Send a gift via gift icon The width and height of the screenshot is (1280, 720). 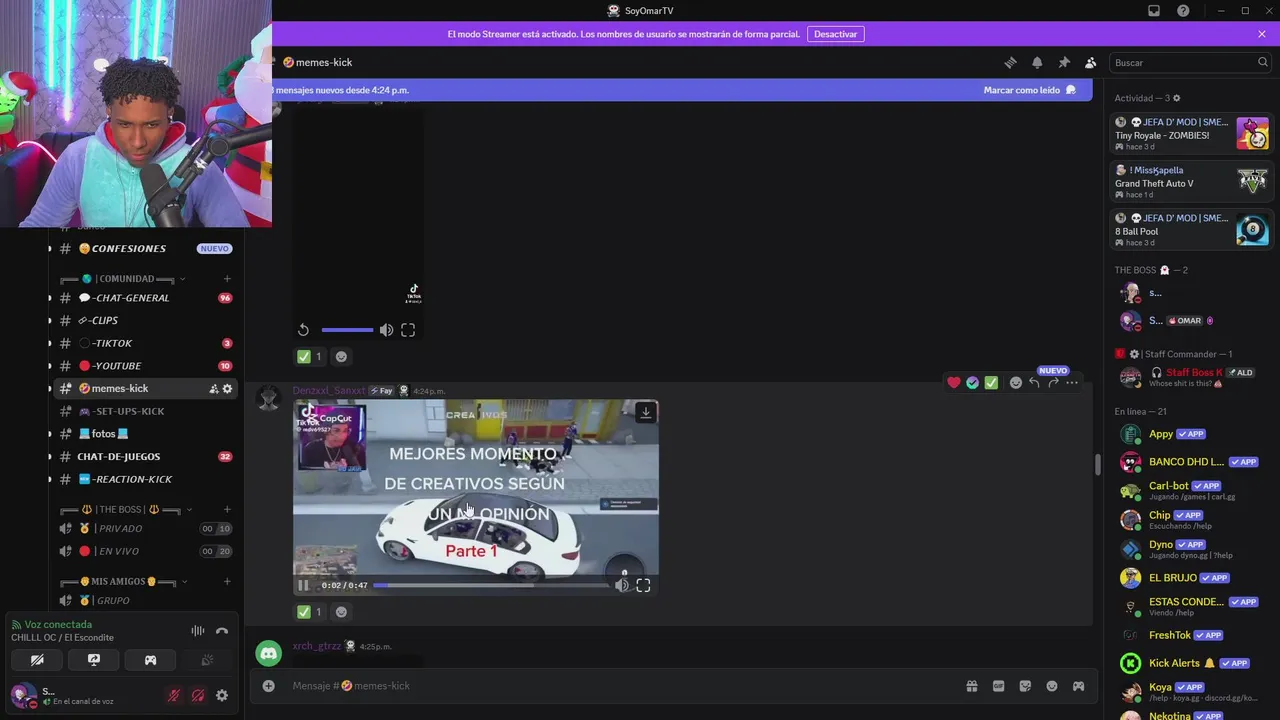pyautogui.click(x=971, y=686)
